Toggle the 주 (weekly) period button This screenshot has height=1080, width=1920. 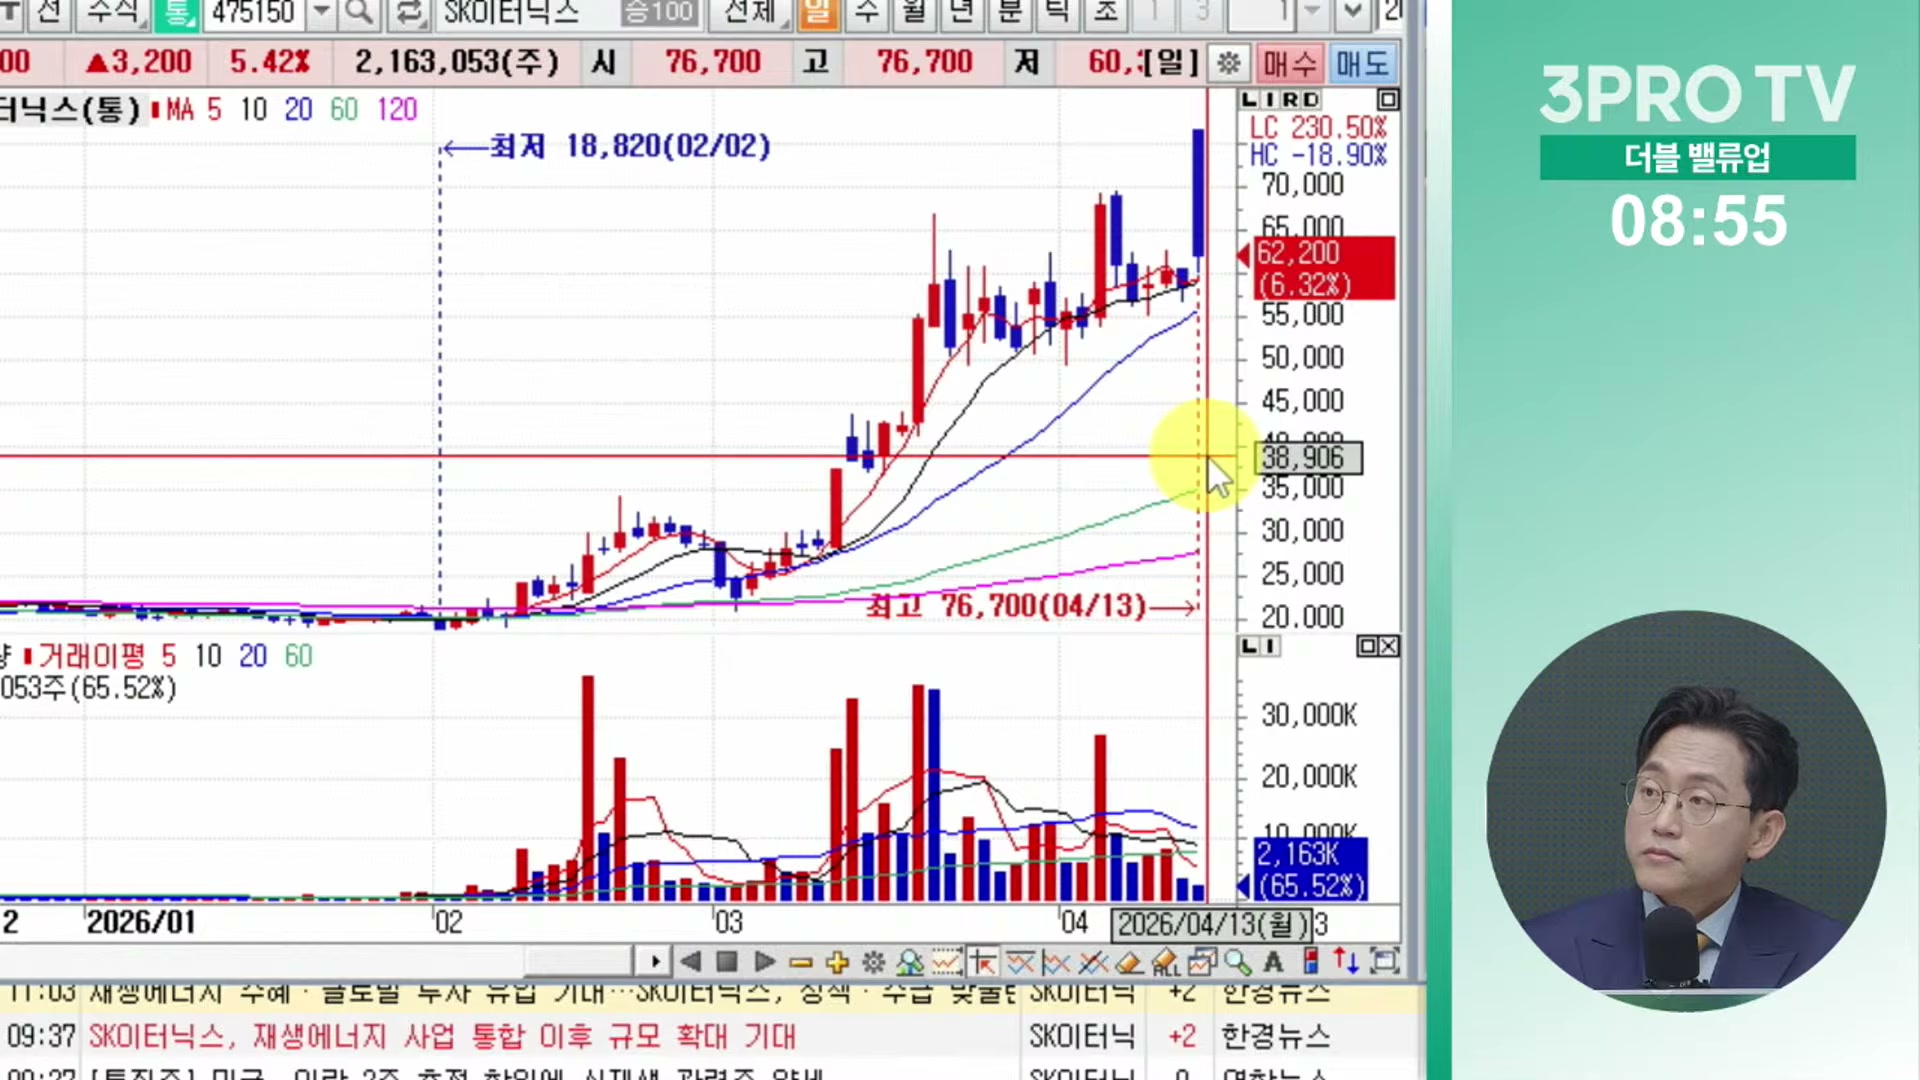point(867,13)
